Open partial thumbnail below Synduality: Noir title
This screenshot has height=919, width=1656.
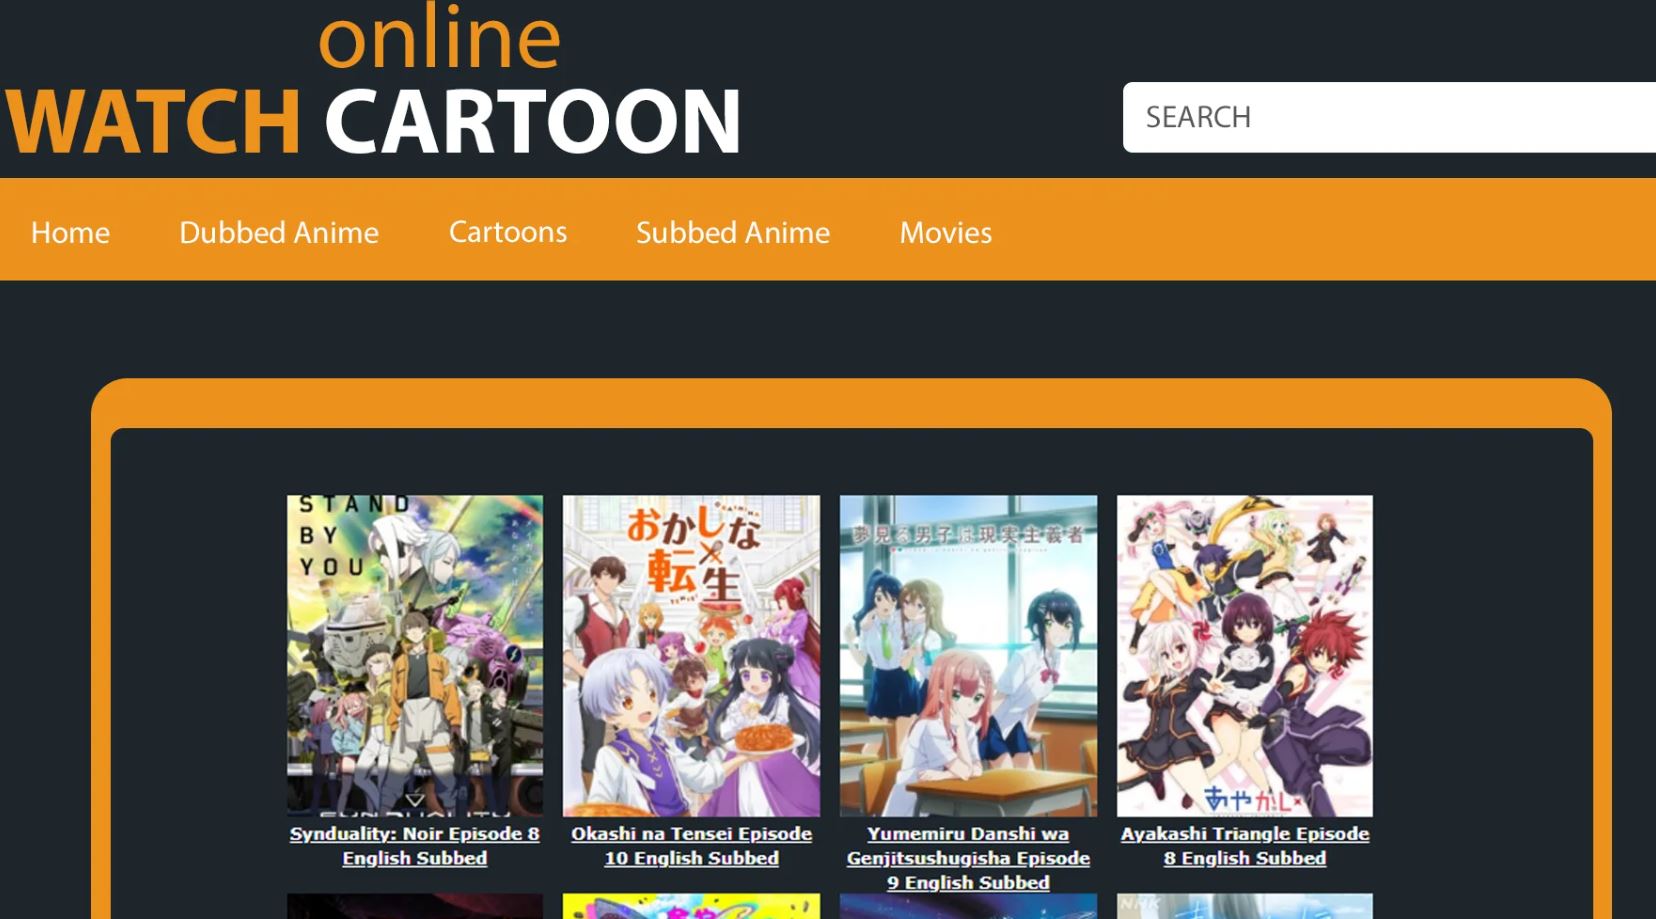point(415,906)
